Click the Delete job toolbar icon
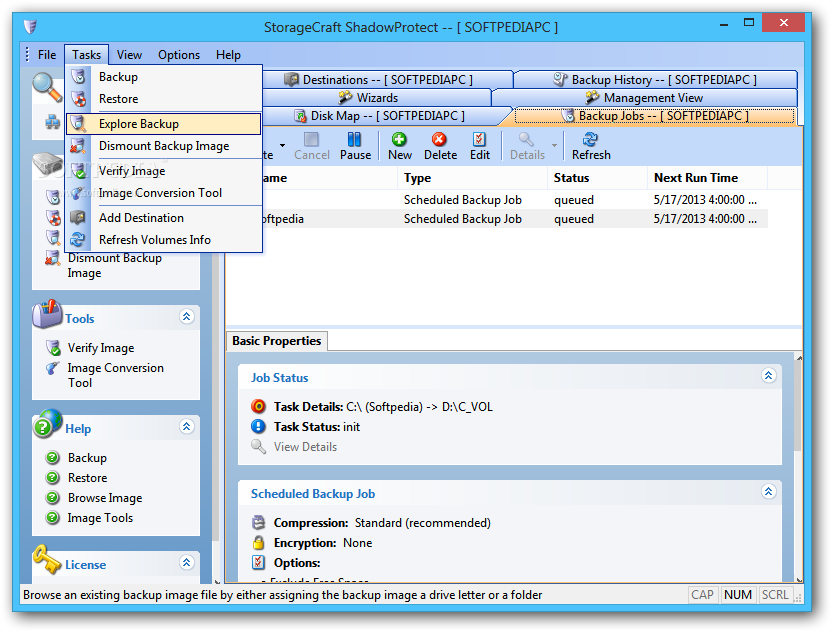This screenshot has width=832, height=632. pyautogui.click(x=439, y=140)
